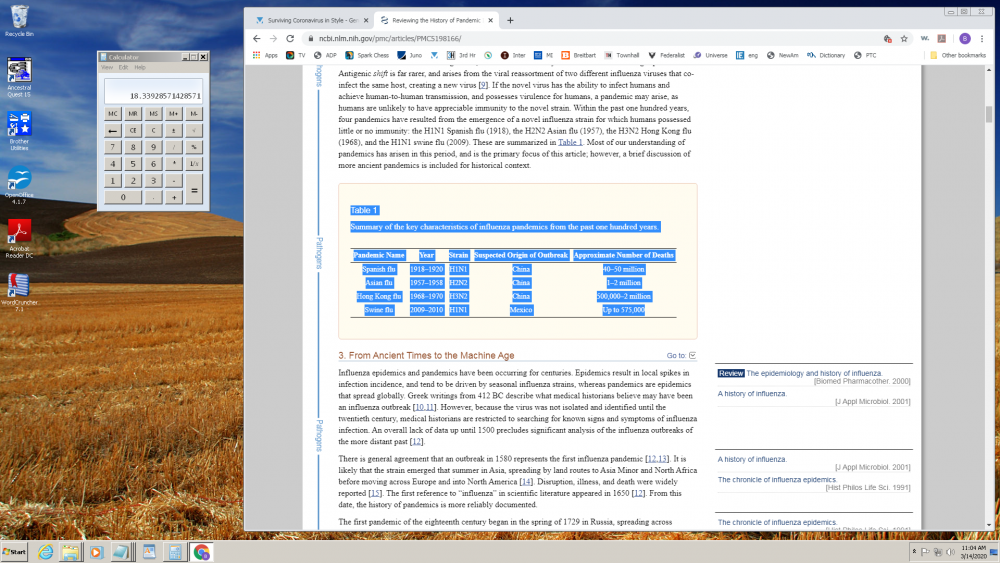This screenshot has width=1000, height=563.
Task: Bookmark this page with the star icon
Action: coord(904,39)
